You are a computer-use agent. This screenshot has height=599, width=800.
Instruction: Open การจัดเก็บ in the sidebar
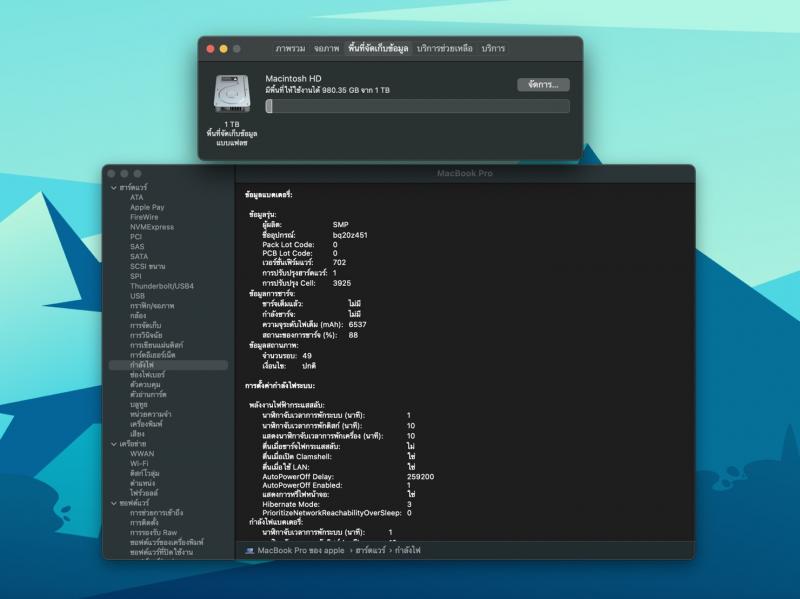coord(145,326)
